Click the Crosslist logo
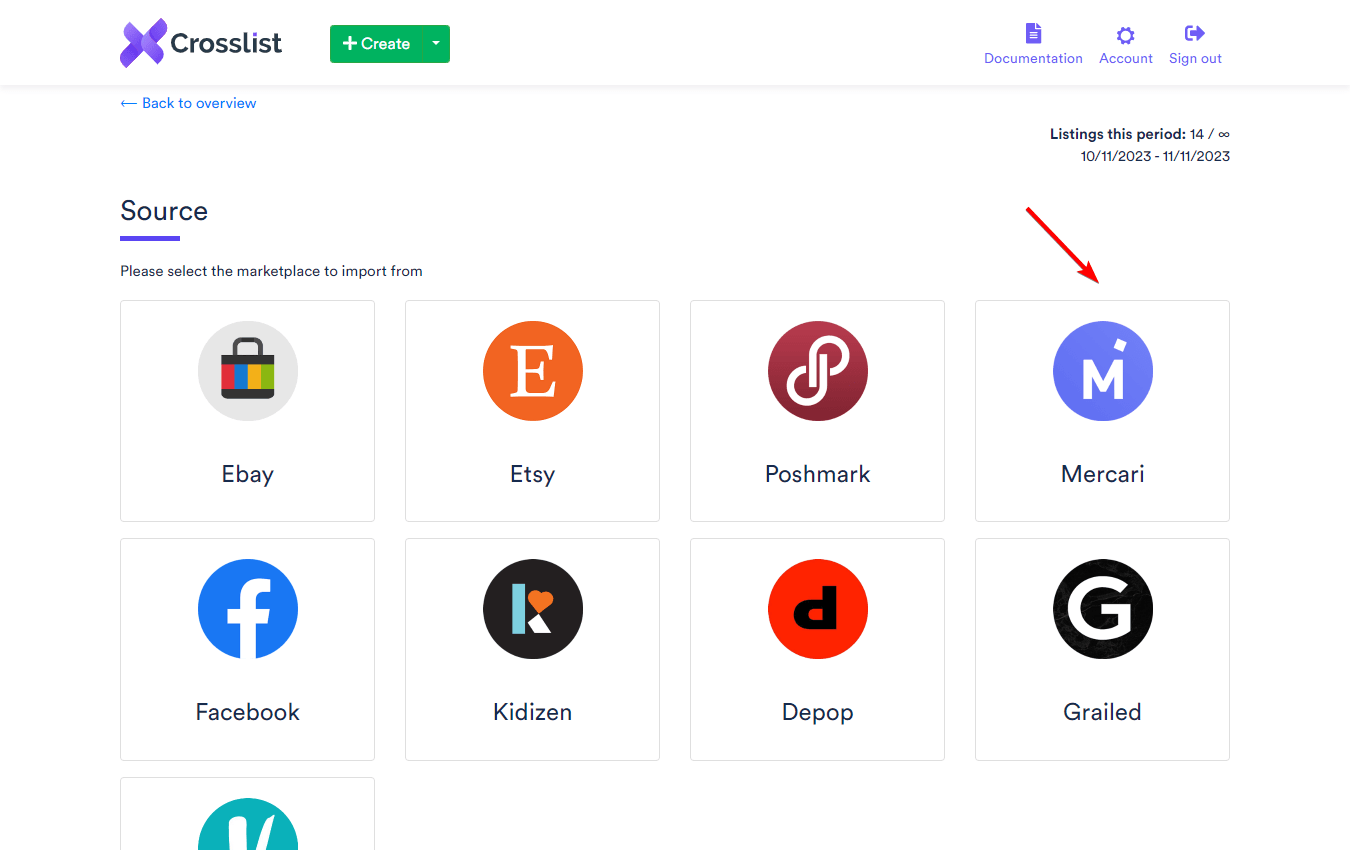The image size is (1350, 850). pyautogui.click(x=201, y=43)
